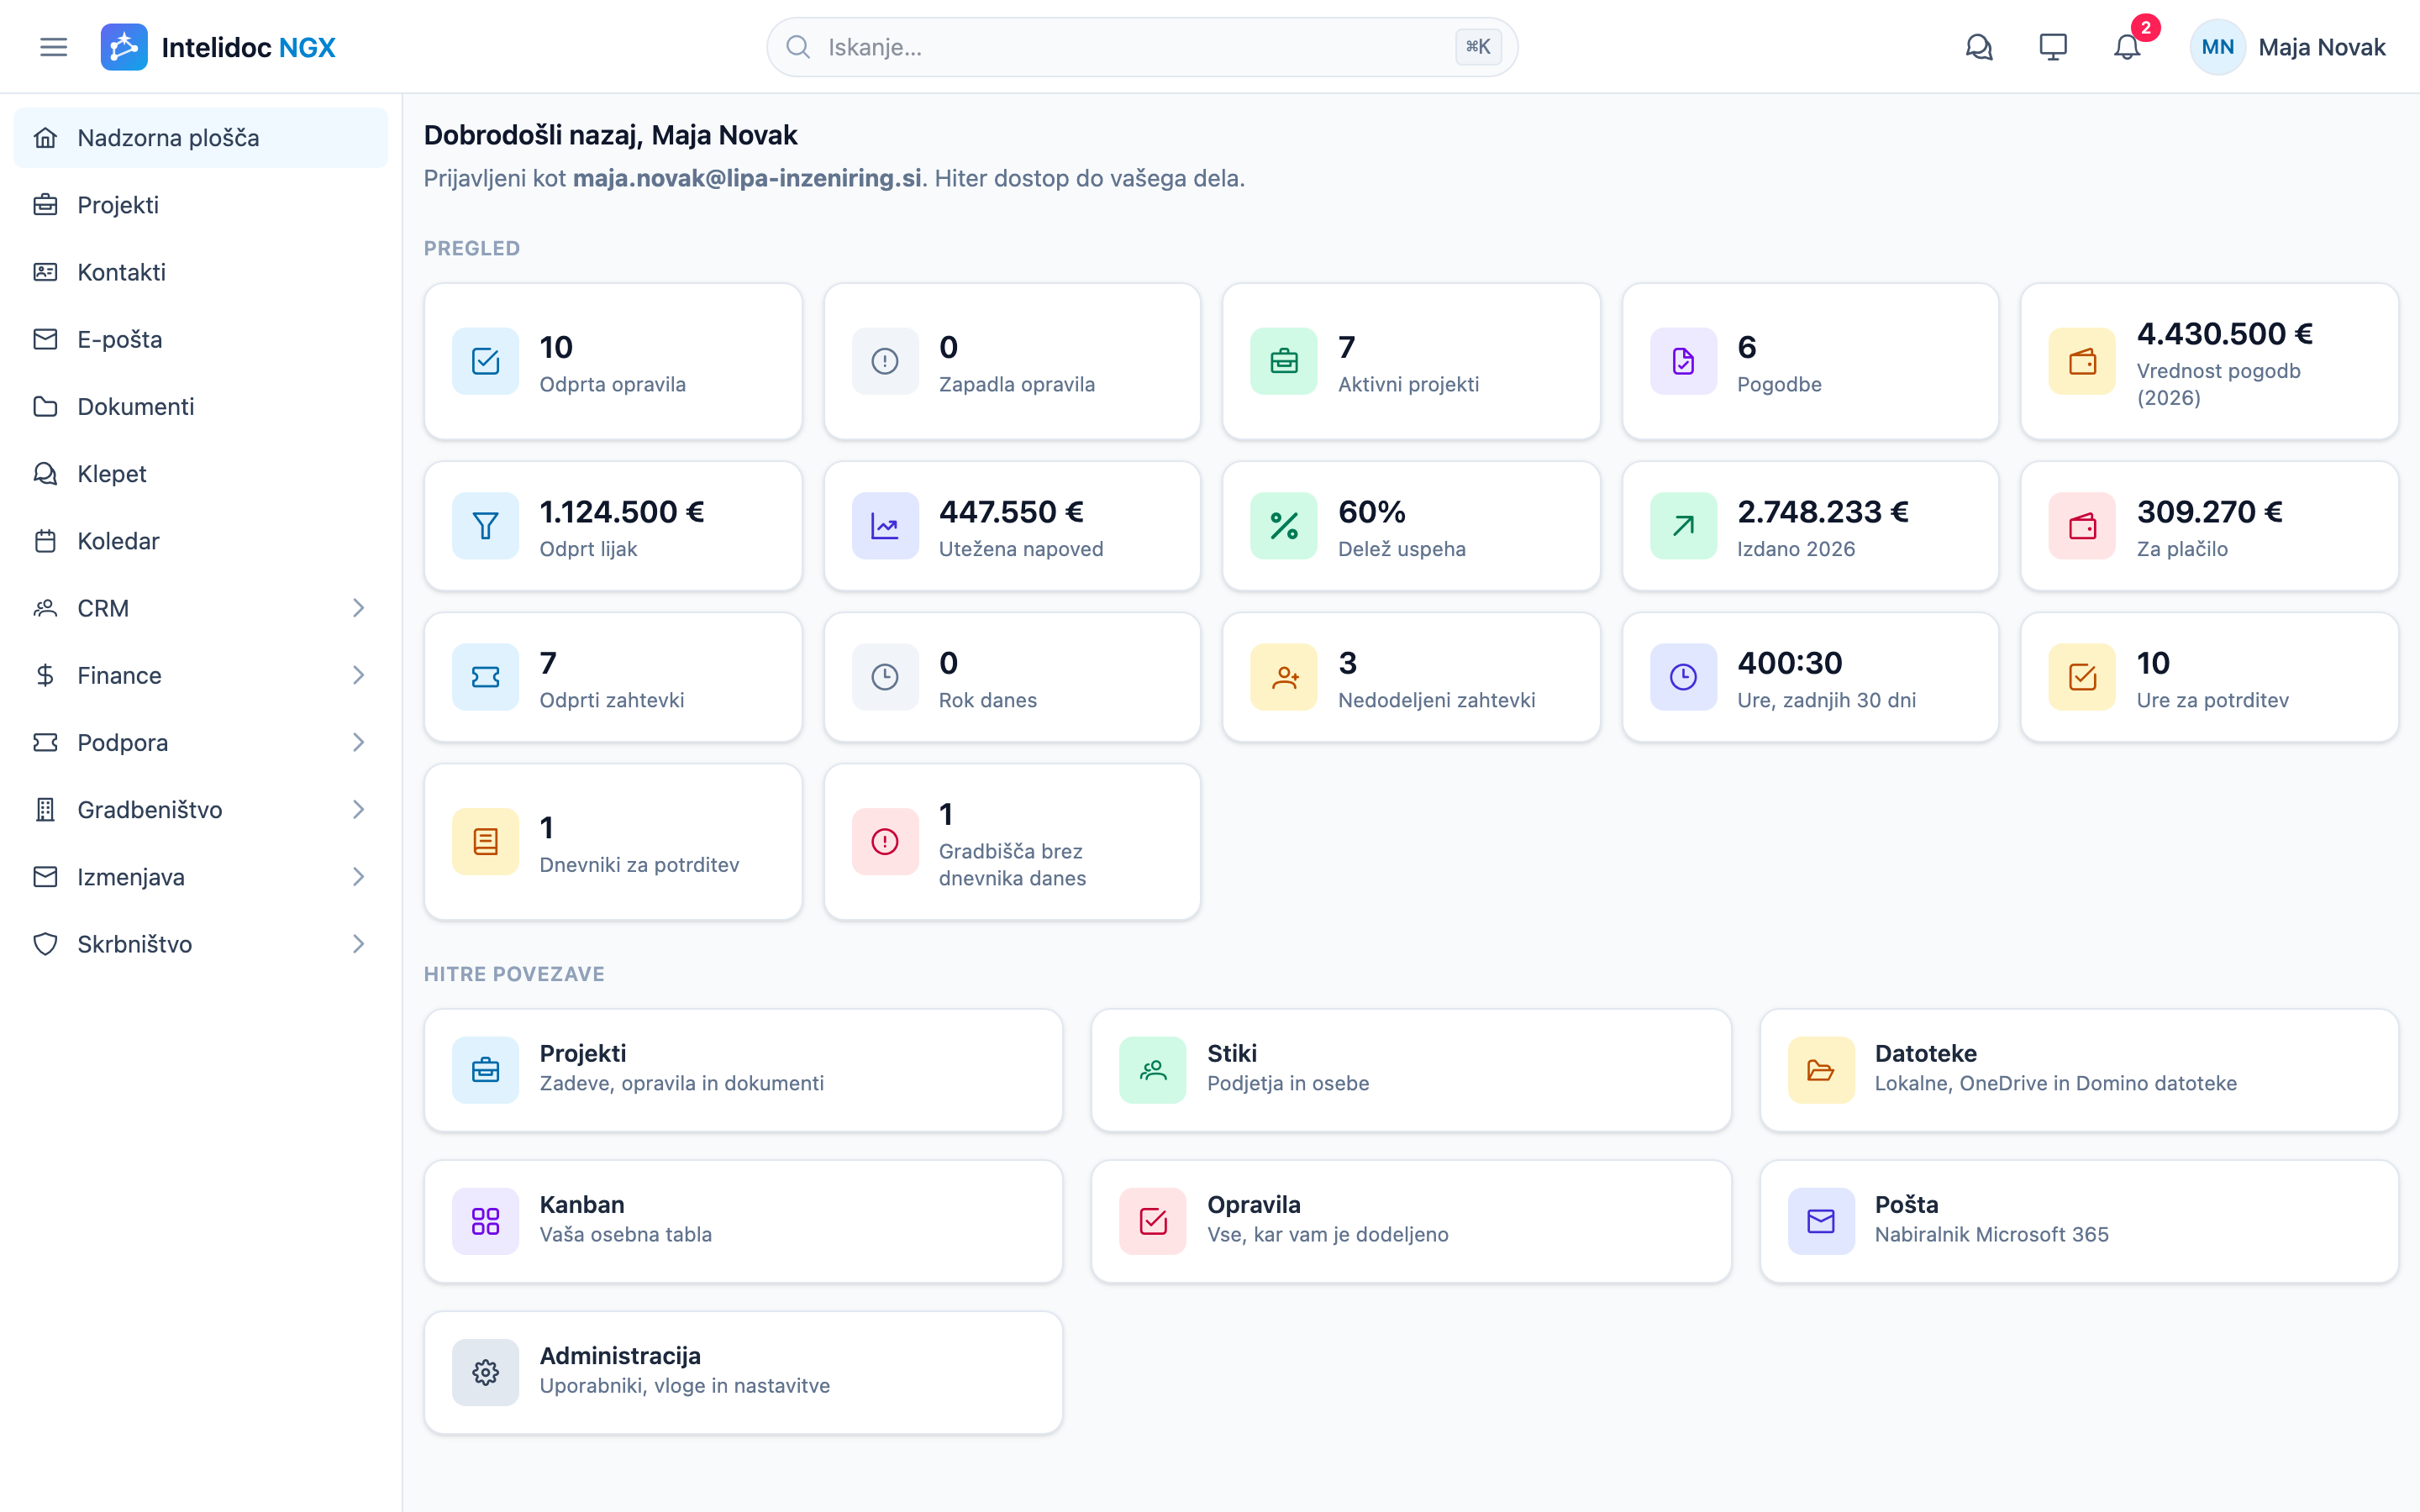Expand the Finance sidebar section

pyautogui.click(x=200, y=675)
